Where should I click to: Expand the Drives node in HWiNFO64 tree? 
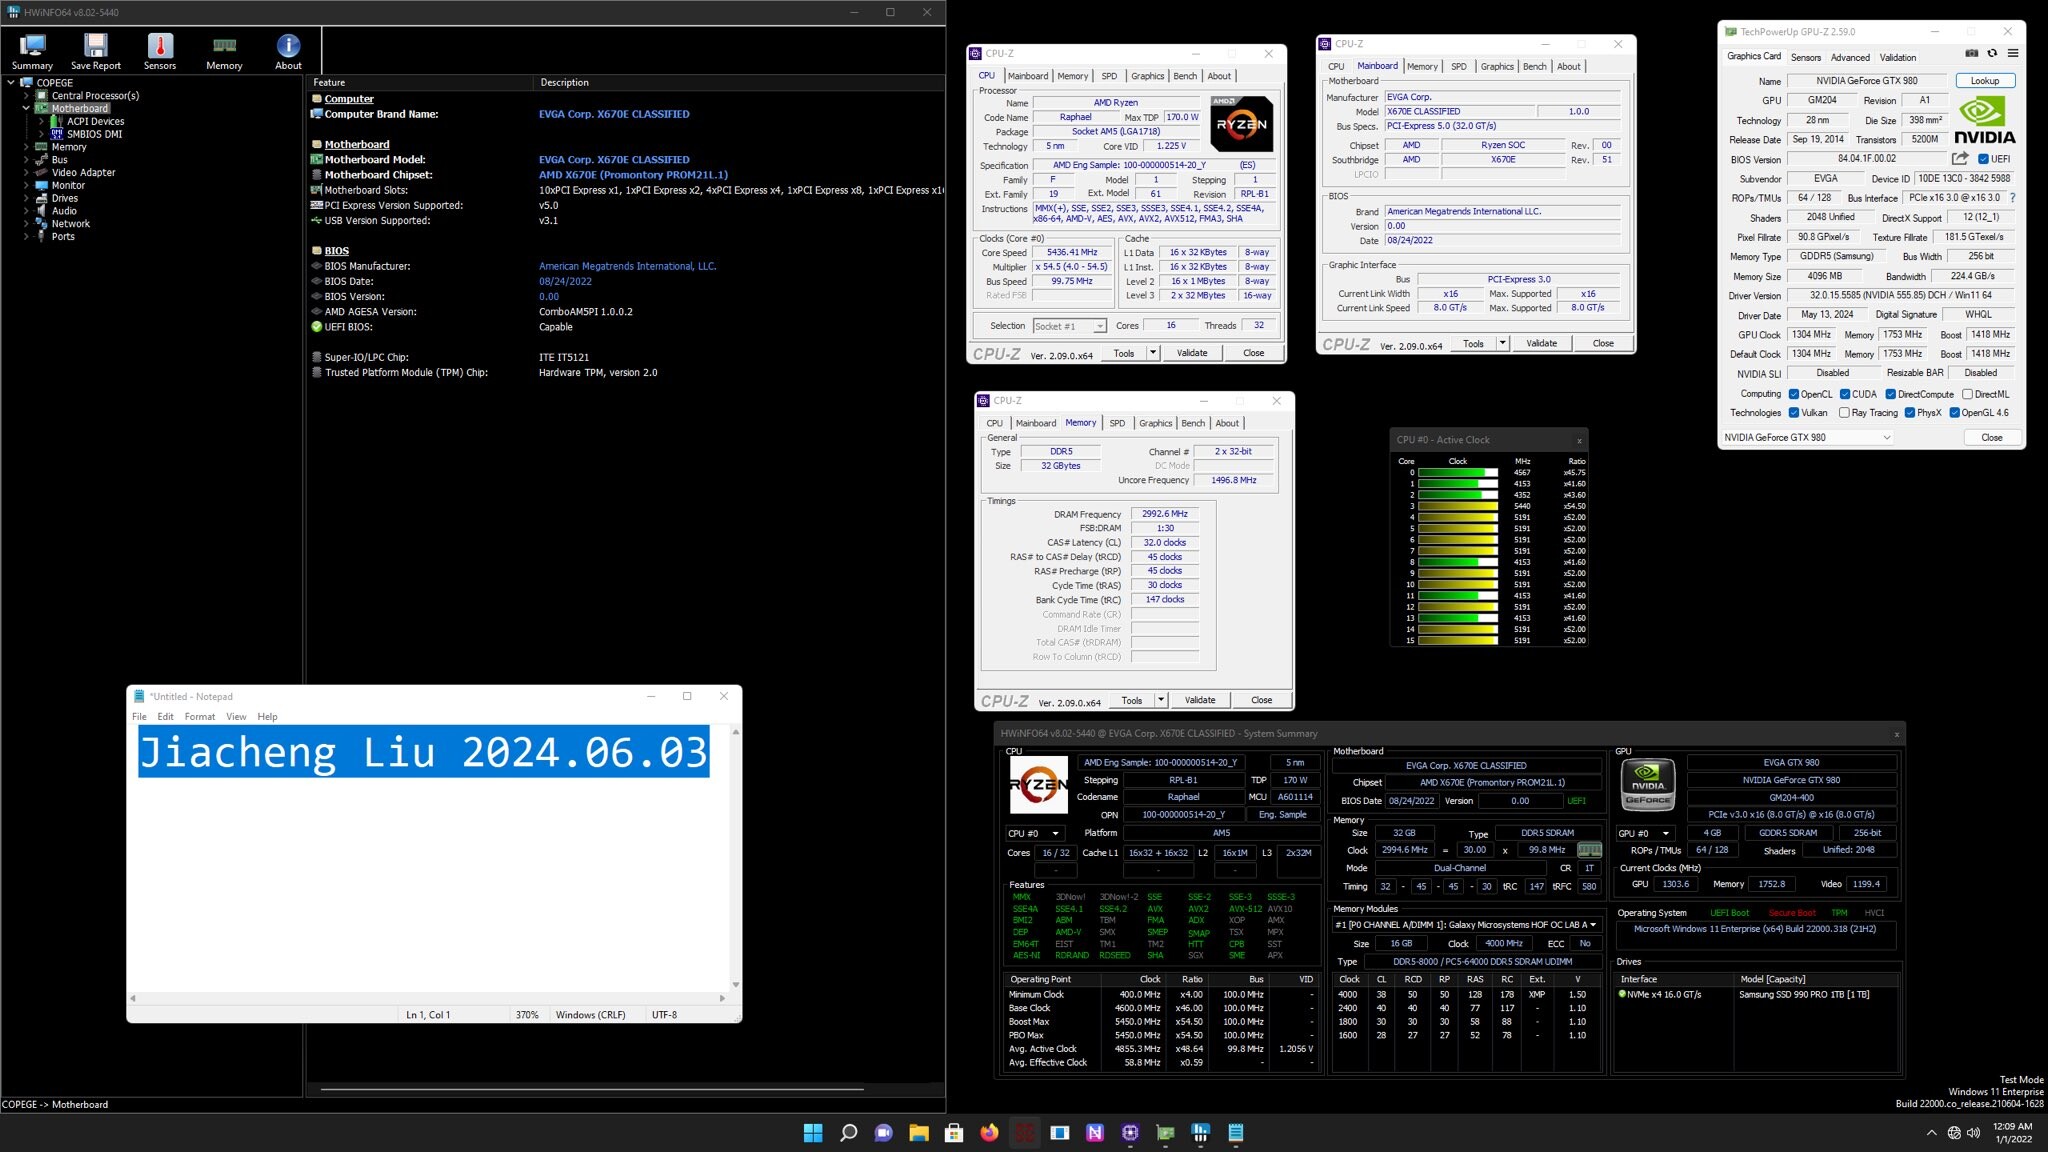pos(26,197)
